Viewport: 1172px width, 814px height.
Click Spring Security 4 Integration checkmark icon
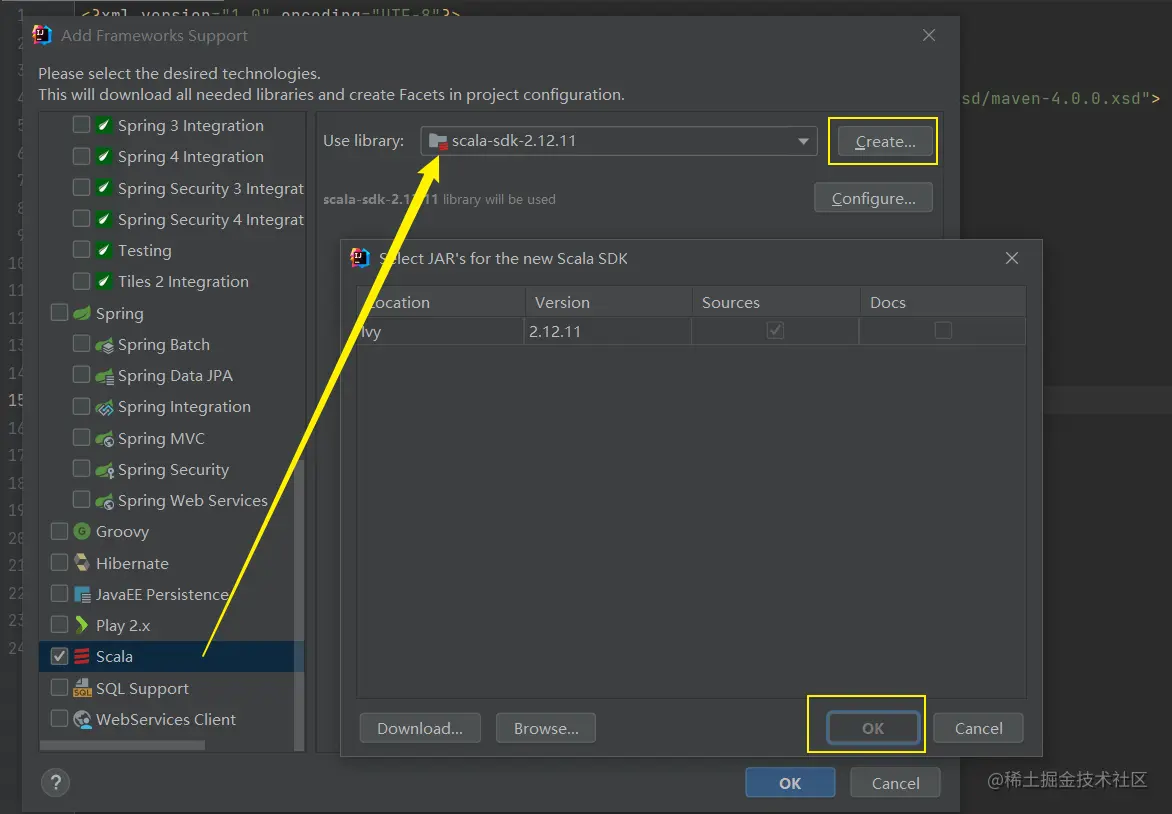[x=105, y=219]
